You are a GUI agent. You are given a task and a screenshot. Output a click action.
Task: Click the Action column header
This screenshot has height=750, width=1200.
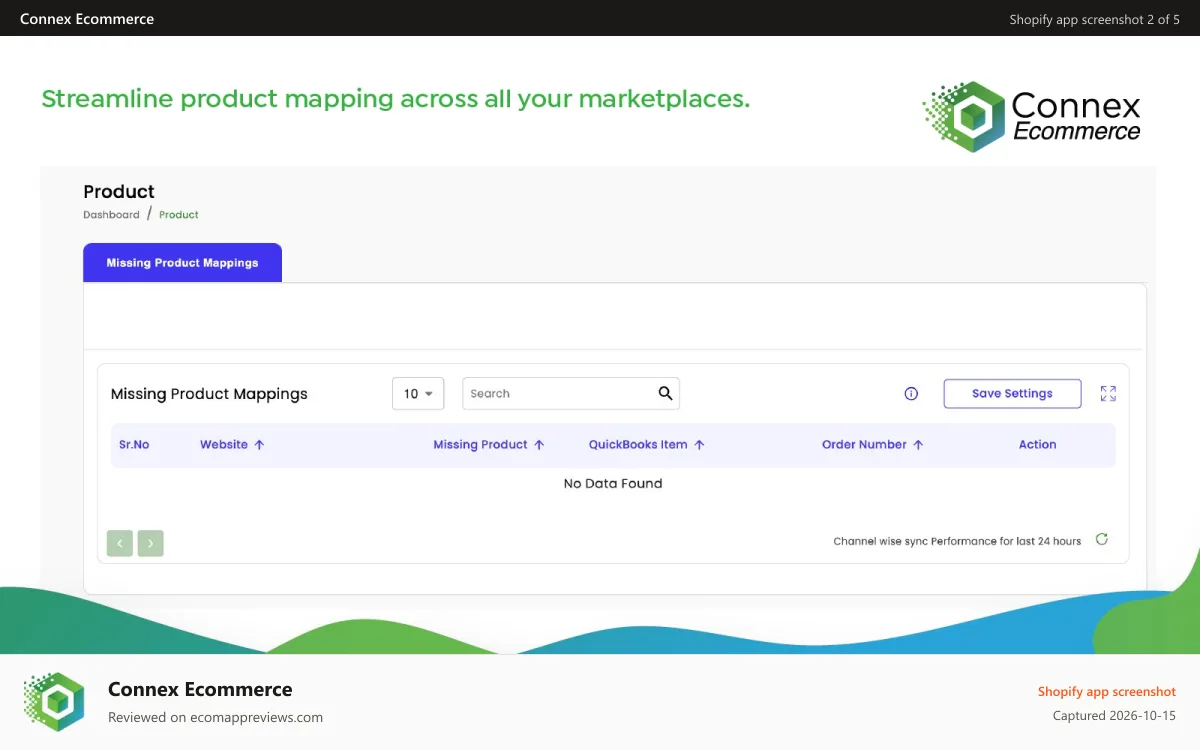point(1037,445)
